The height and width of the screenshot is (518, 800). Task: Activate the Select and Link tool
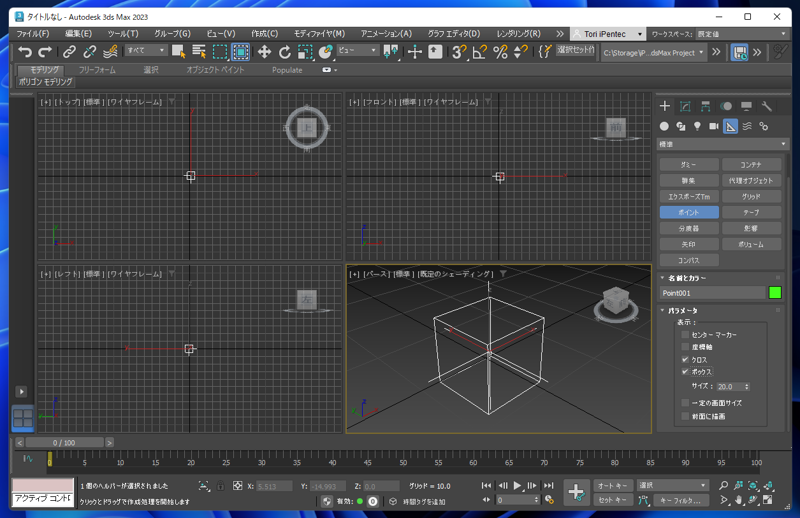click(69, 52)
